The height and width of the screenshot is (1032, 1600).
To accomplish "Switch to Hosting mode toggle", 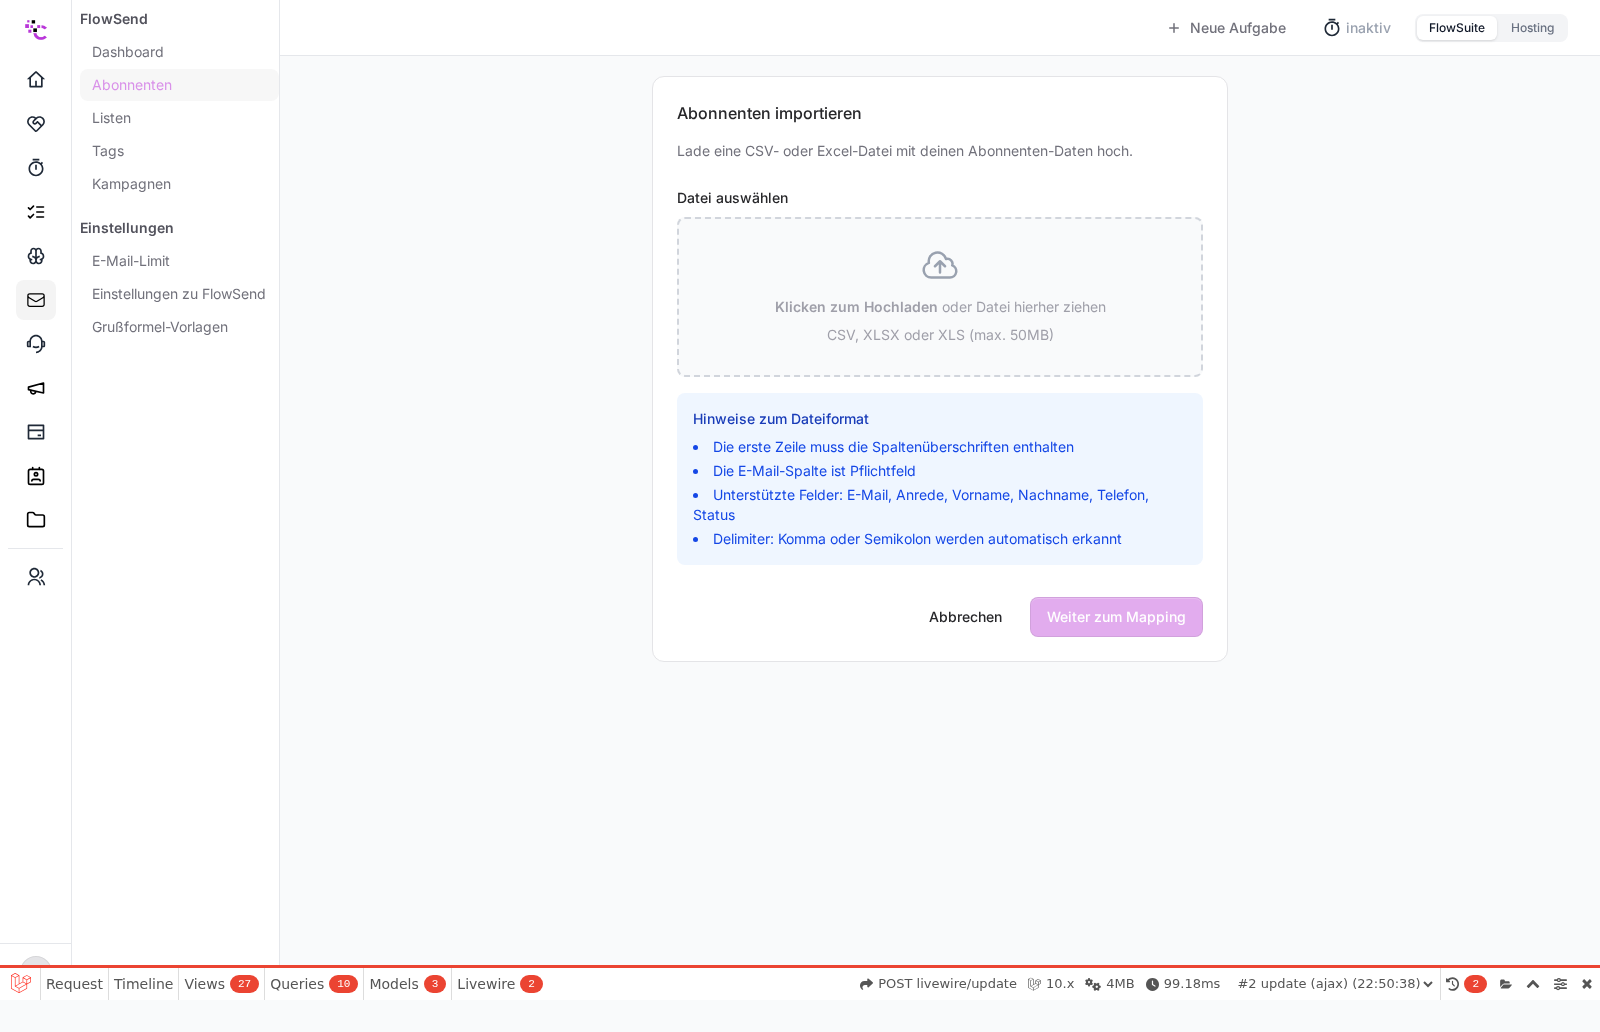I will click(x=1532, y=28).
